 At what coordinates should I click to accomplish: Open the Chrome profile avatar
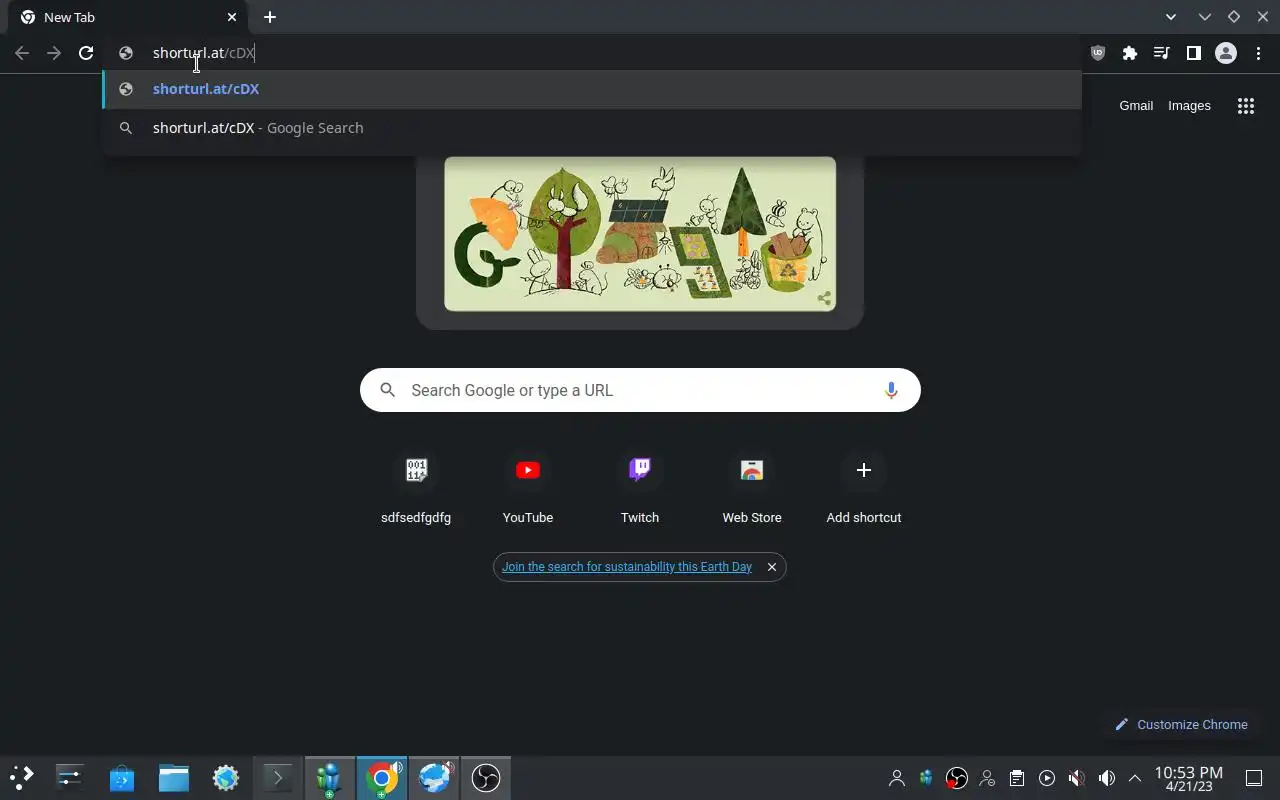(1226, 53)
